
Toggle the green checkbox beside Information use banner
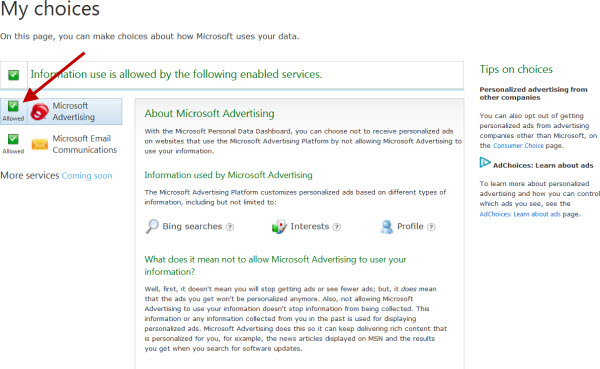pyautogui.click(x=13, y=75)
